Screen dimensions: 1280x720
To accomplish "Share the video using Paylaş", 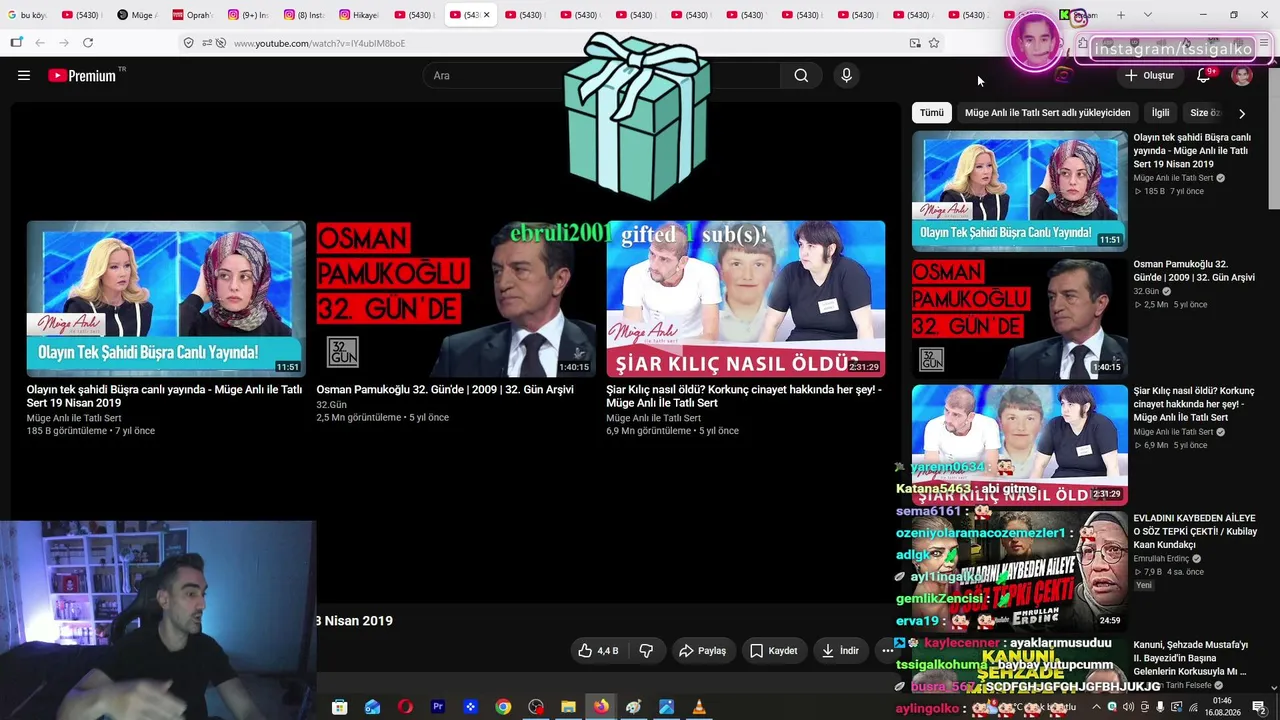I will 702,651.
